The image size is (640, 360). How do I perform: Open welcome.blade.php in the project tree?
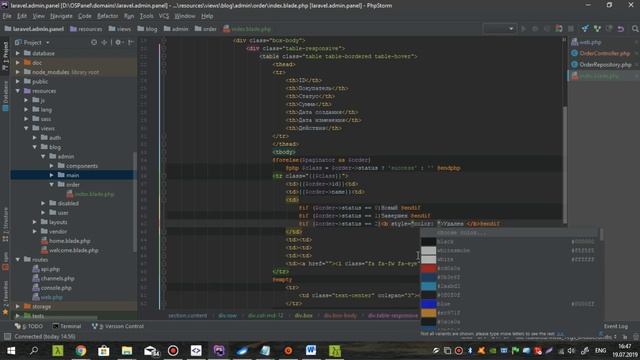click(73, 250)
